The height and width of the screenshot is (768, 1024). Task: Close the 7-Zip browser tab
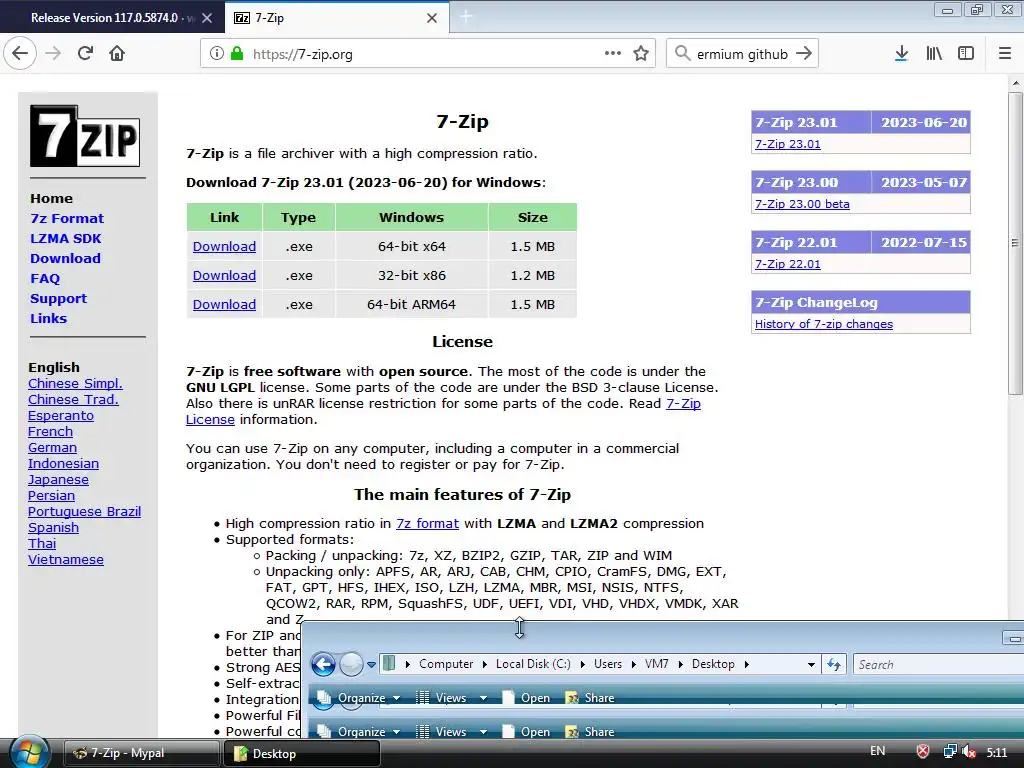(432, 18)
